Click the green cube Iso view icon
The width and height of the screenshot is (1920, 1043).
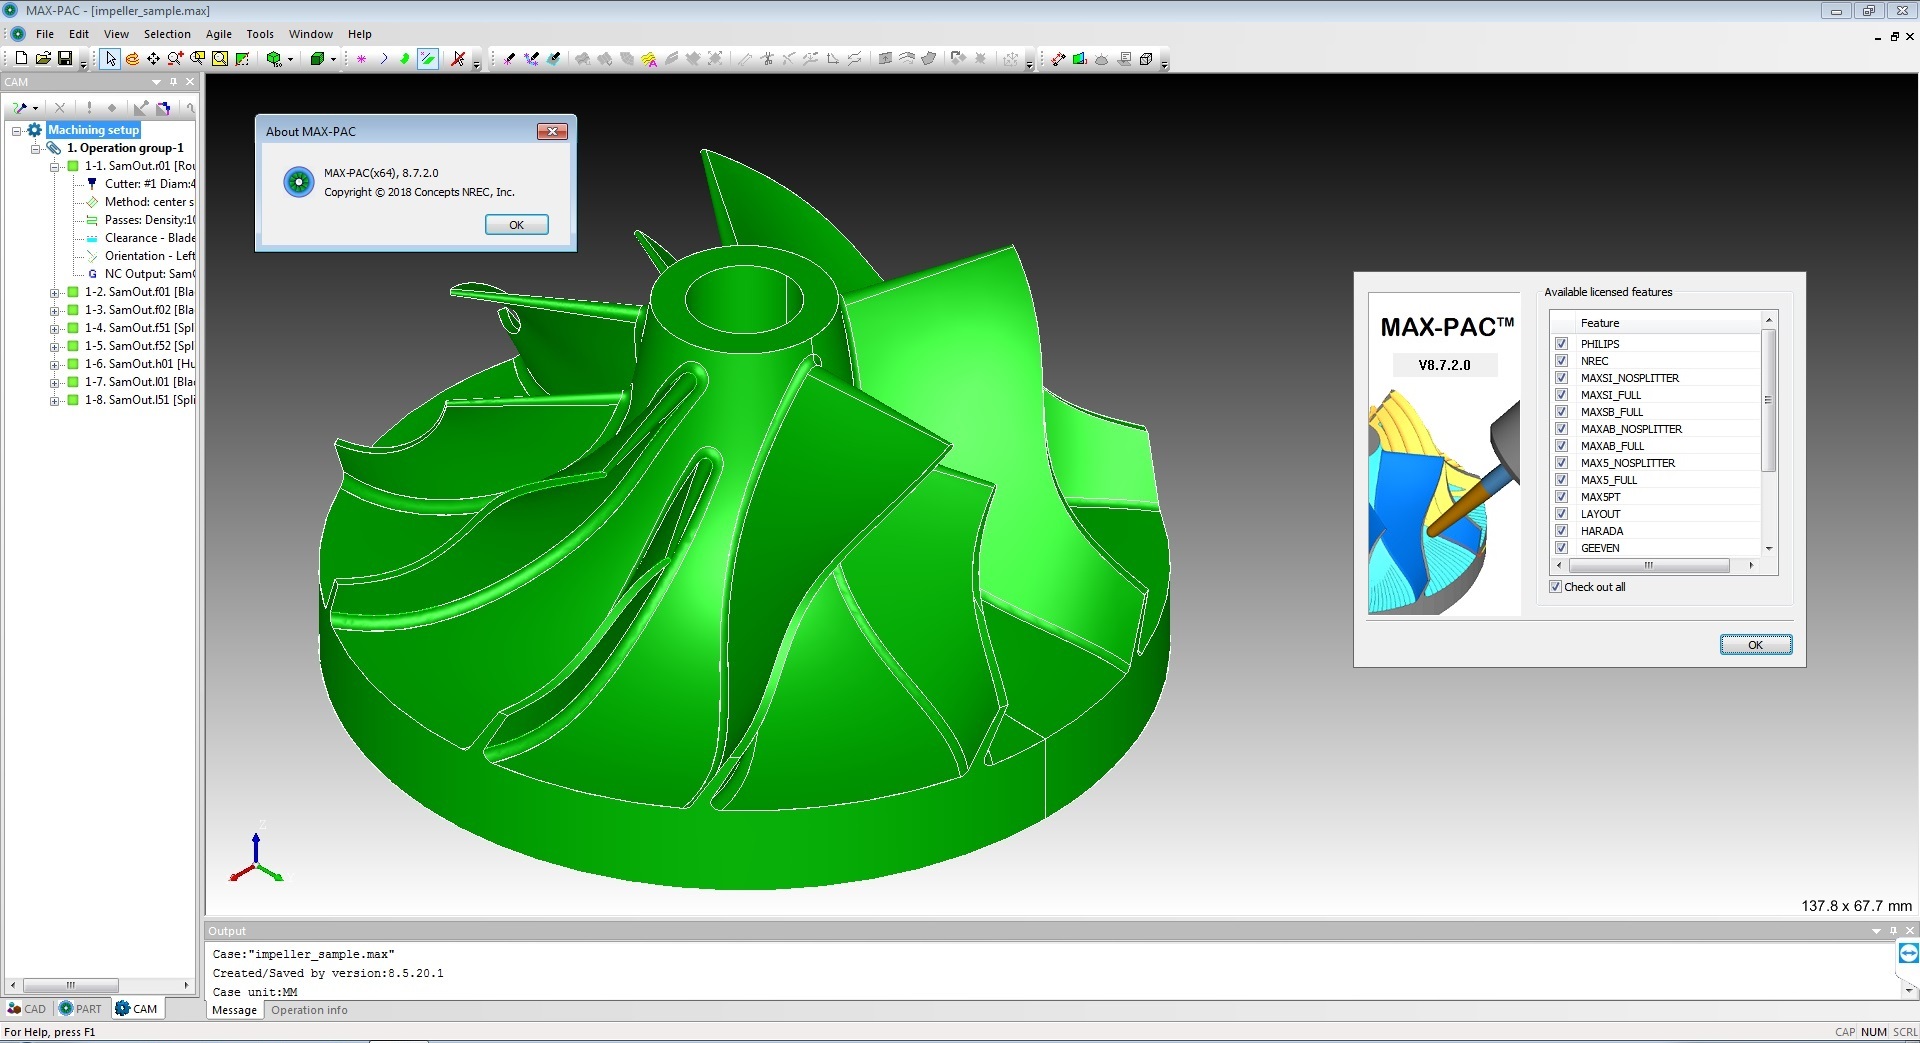click(274, 59)
